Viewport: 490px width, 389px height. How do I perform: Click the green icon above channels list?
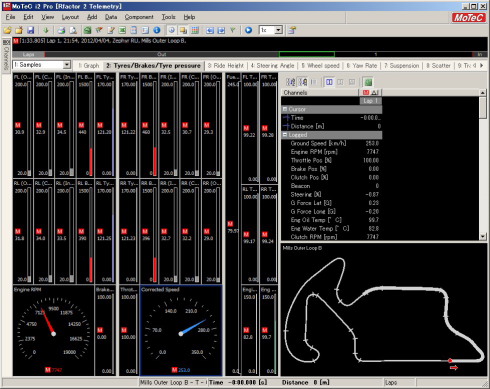coord(368,82)
